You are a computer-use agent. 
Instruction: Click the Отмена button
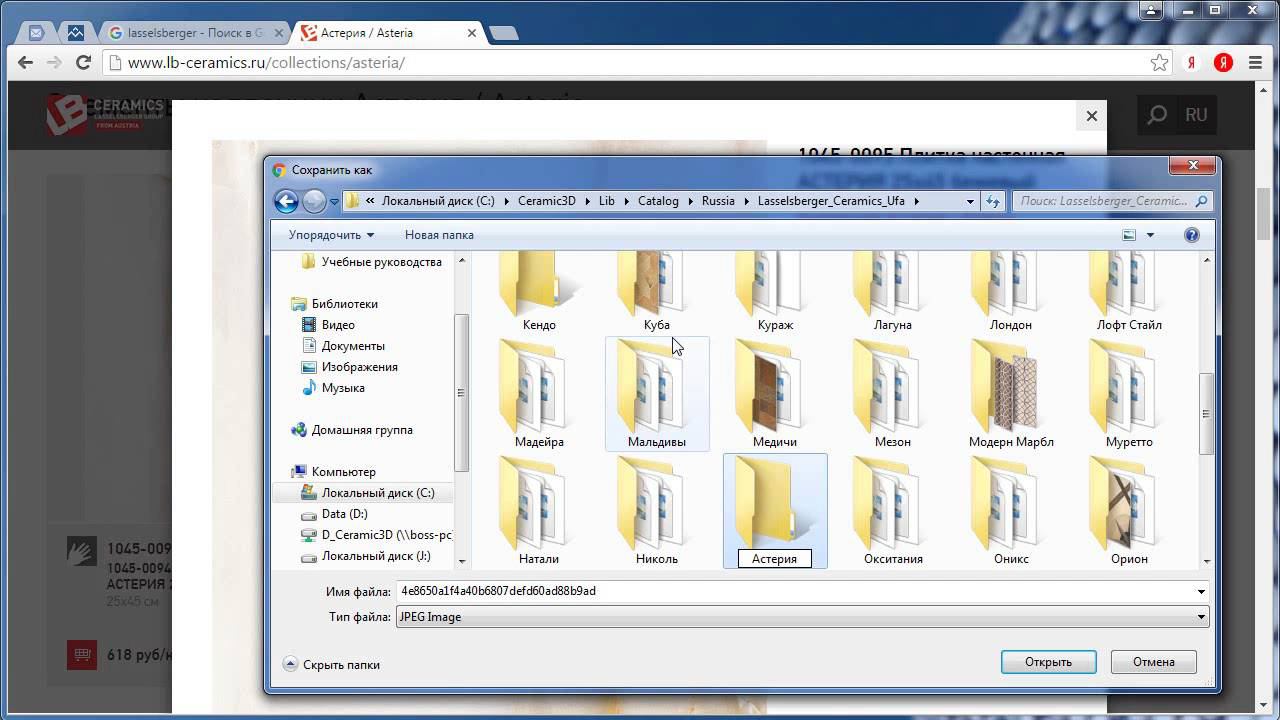click(x=1154, y=662)
